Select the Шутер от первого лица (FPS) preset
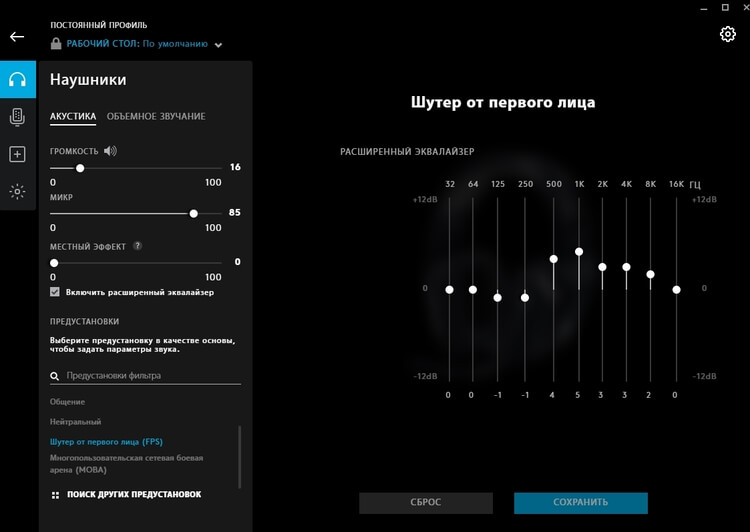Image resolution: width=750 pixels, height=532 pixels. coord(106,442)
